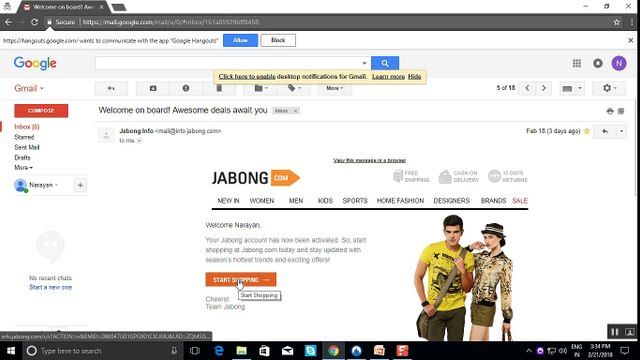Open the SALE link in email
This screenshot has width=640, height=360.
pos(520,201)
